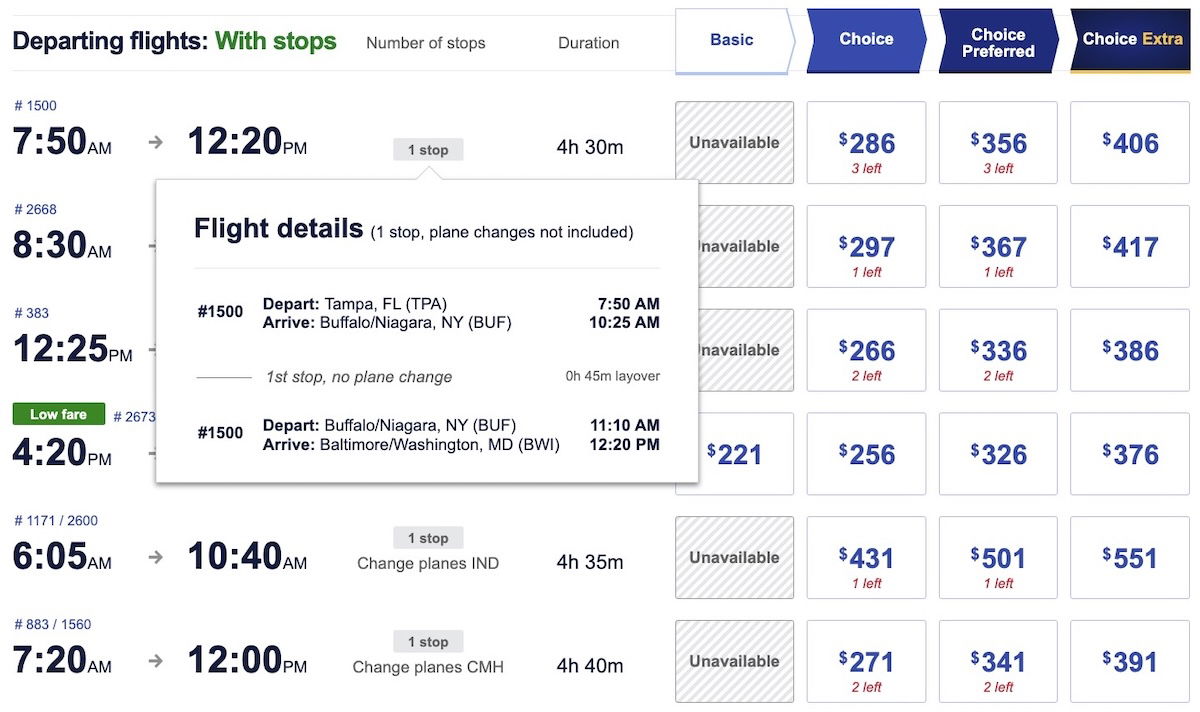Open the 1 stop badge for 7:50 AM flight
1200x712 pixels.
pyautogui.click(x=428, y=150)
